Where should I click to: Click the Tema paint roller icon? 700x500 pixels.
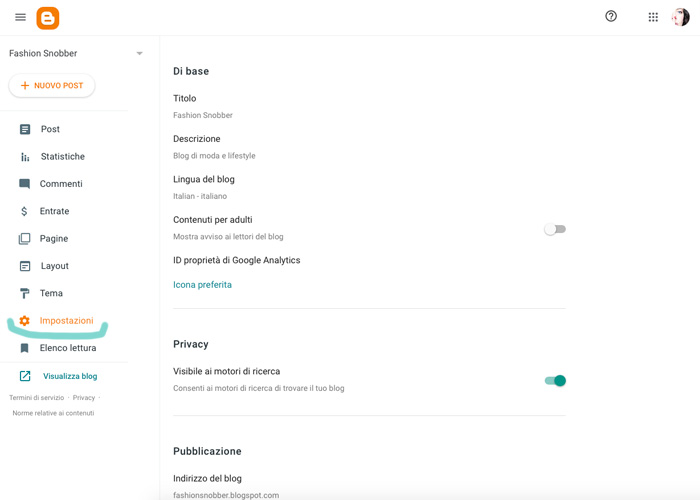[x=25, y=293]
